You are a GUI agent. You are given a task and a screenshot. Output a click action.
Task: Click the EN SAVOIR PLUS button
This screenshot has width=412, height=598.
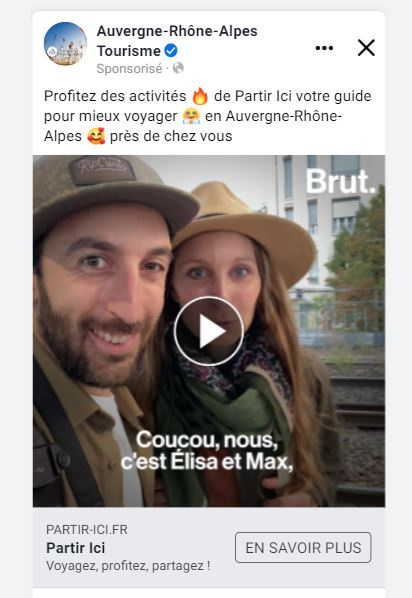pyautogui.click(x=303, y=547)
